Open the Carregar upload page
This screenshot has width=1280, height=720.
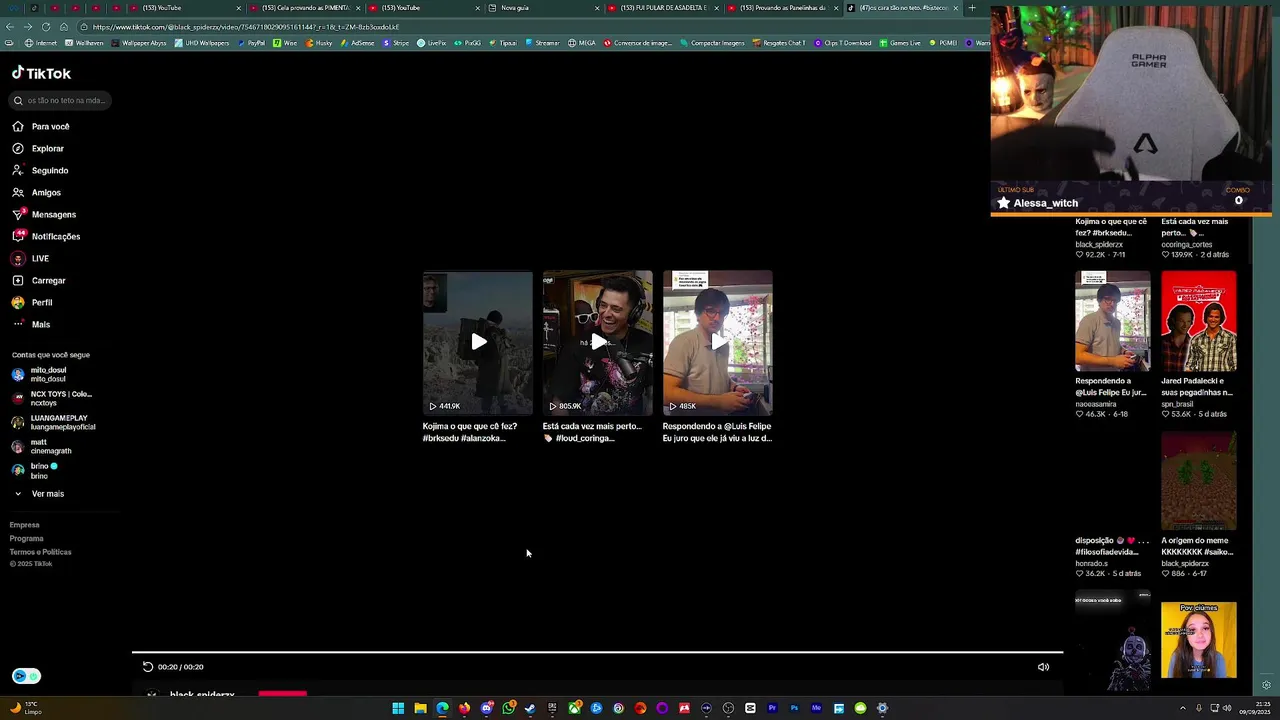click(x=38, y=280)
